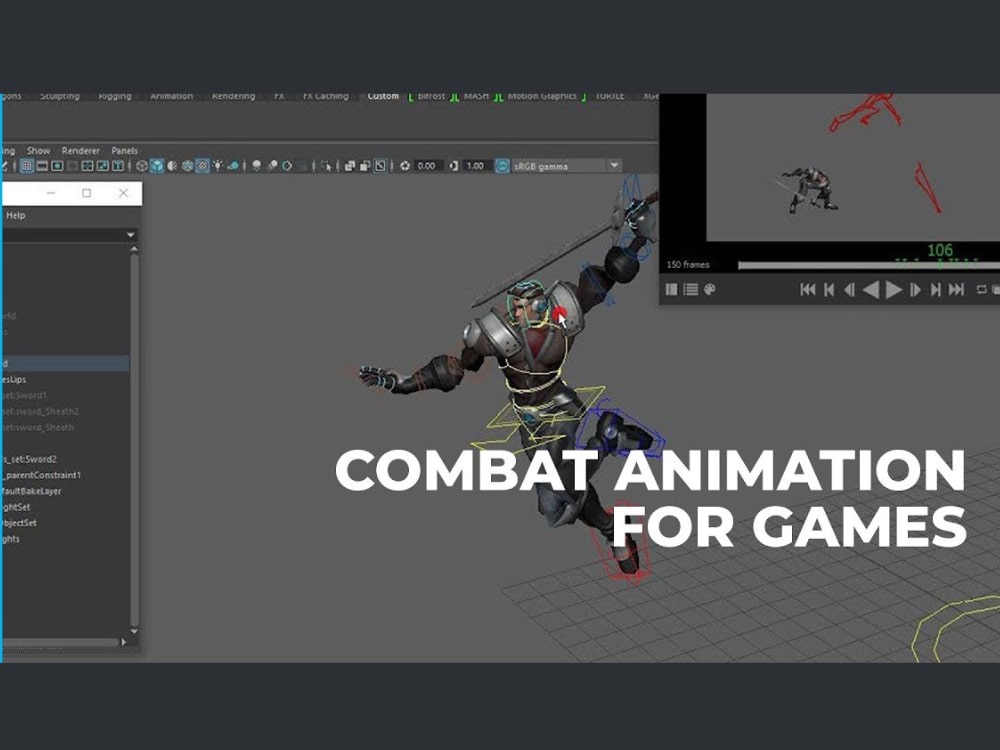This screenshot has height=750, width=1000.
Task: Click the Isolate Select icon
Action: click(326, 166)
